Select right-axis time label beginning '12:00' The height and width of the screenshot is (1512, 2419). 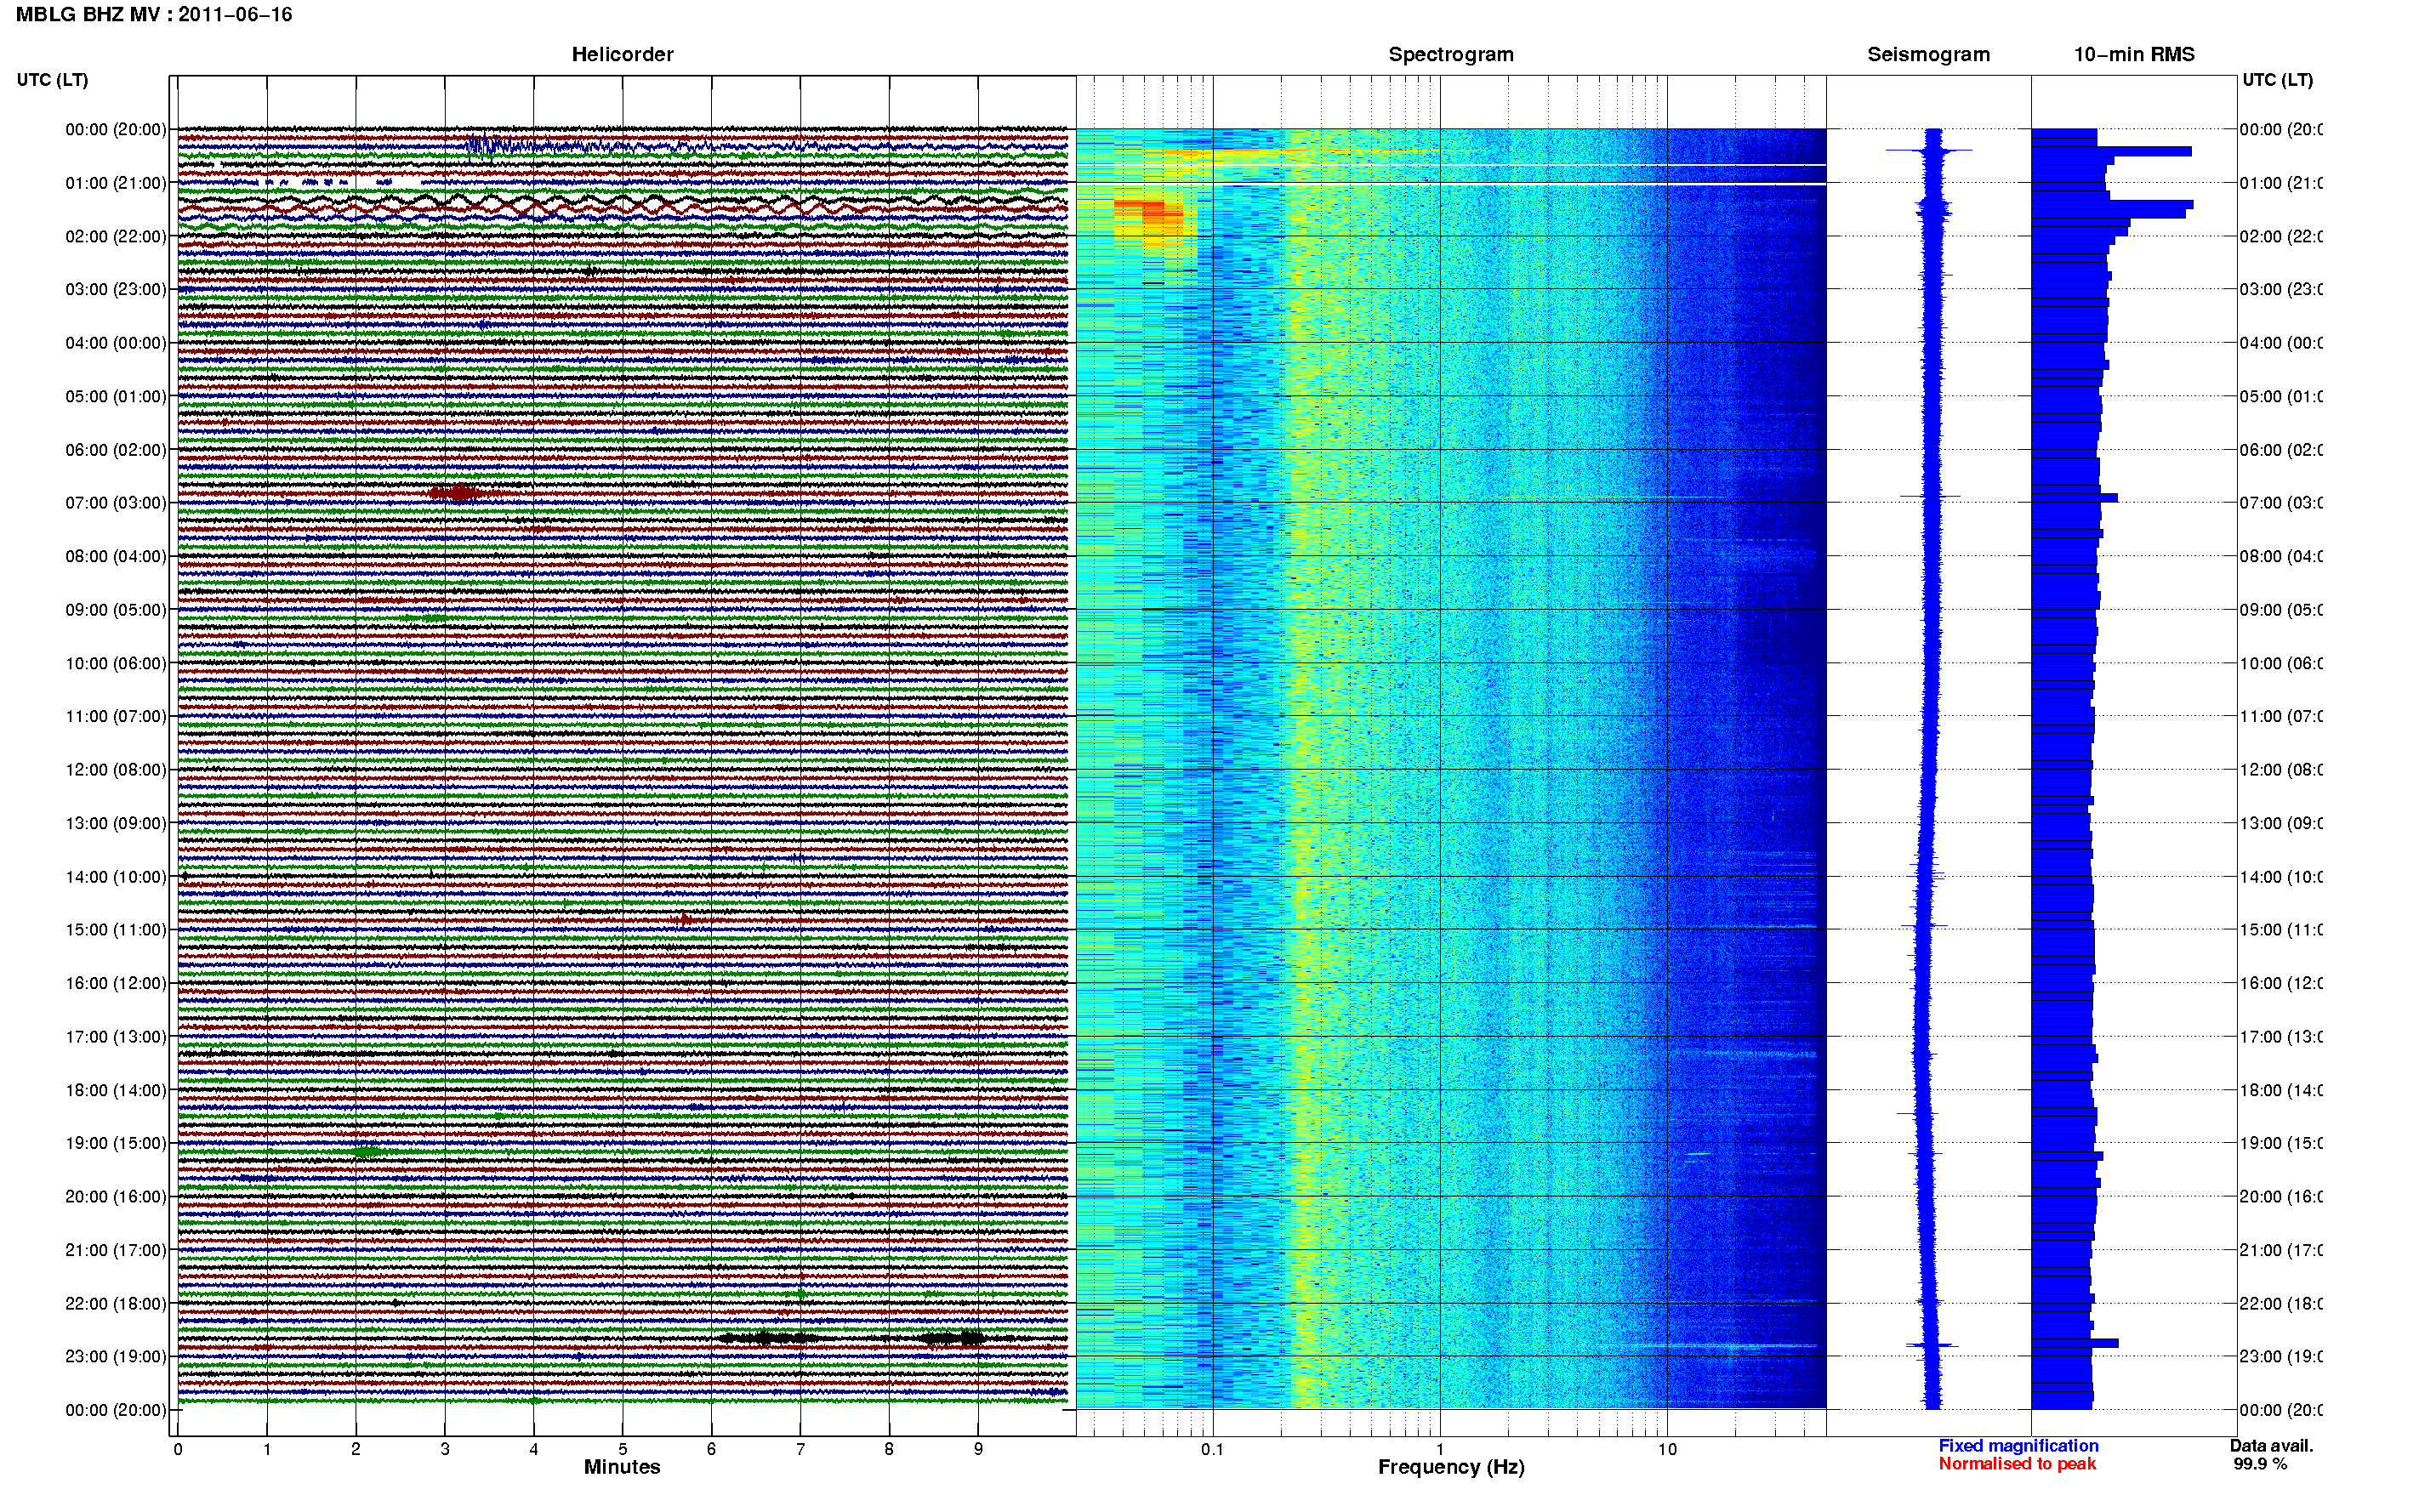2280,769
